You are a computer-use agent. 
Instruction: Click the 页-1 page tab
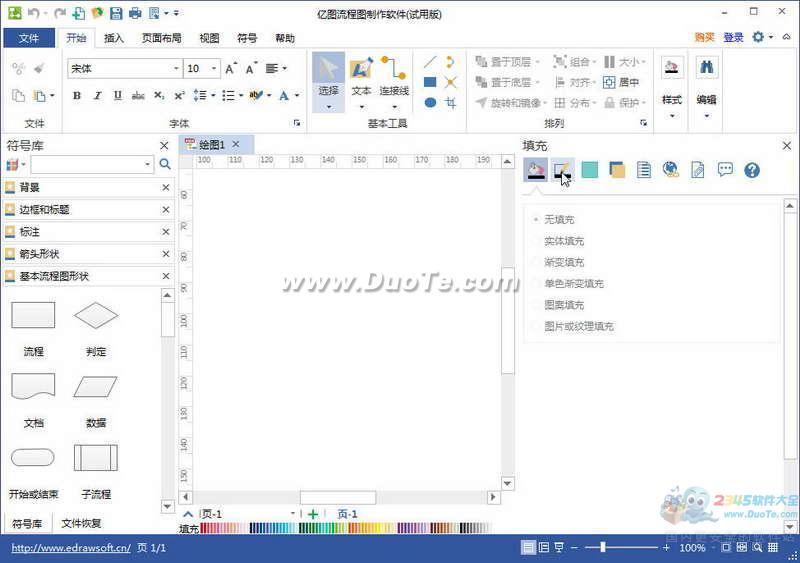coord(347,514)
